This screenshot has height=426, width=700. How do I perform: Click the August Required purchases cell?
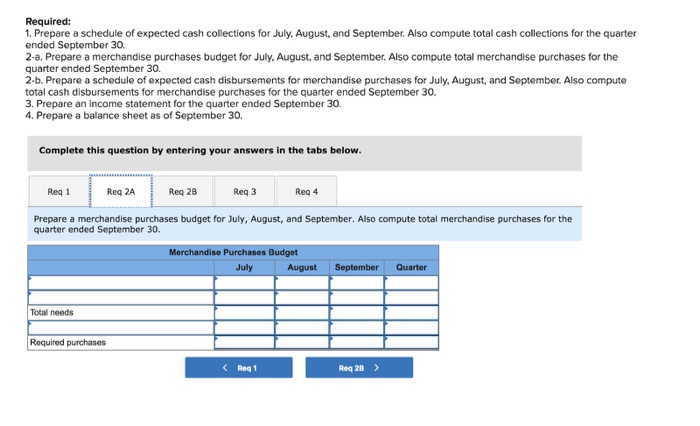(302, 342)
